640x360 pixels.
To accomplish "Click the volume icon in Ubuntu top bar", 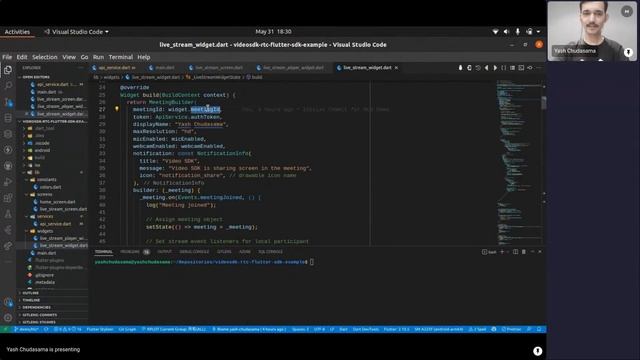I will point(506,31).
